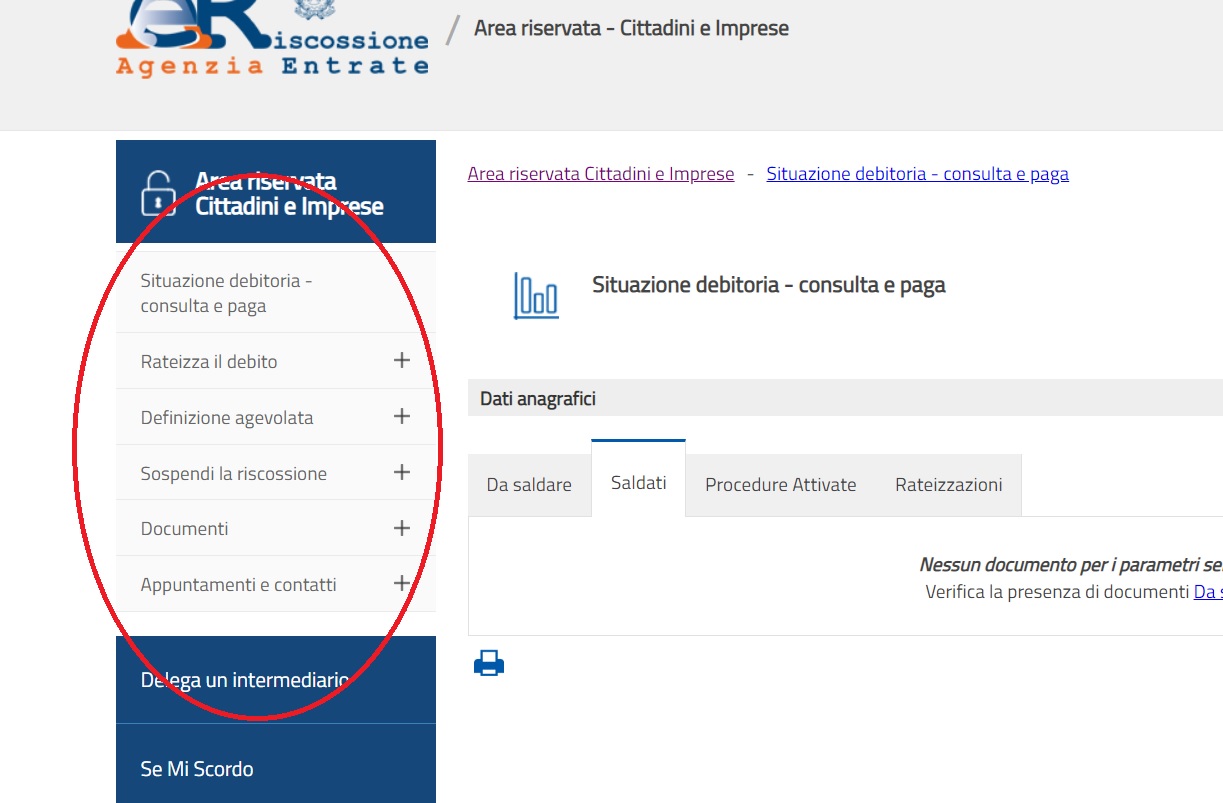
Task: Click the Agenzia Entrate Riscossione logo
Action: (270, 40)
